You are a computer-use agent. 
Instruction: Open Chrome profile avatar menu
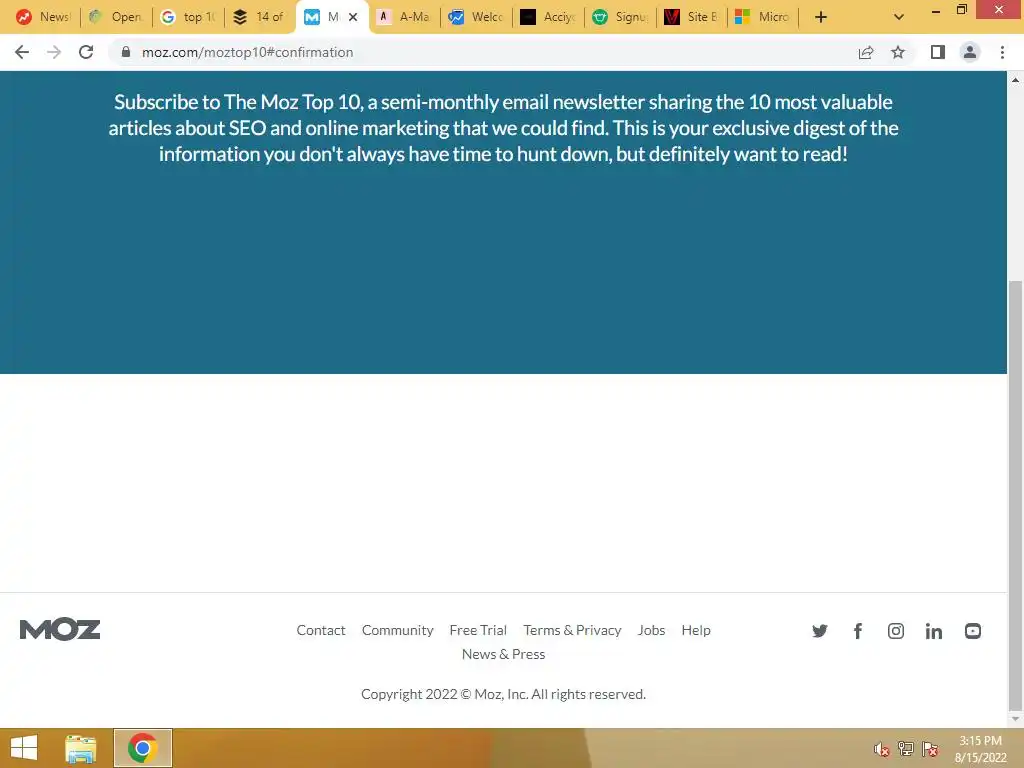[970, 52]
